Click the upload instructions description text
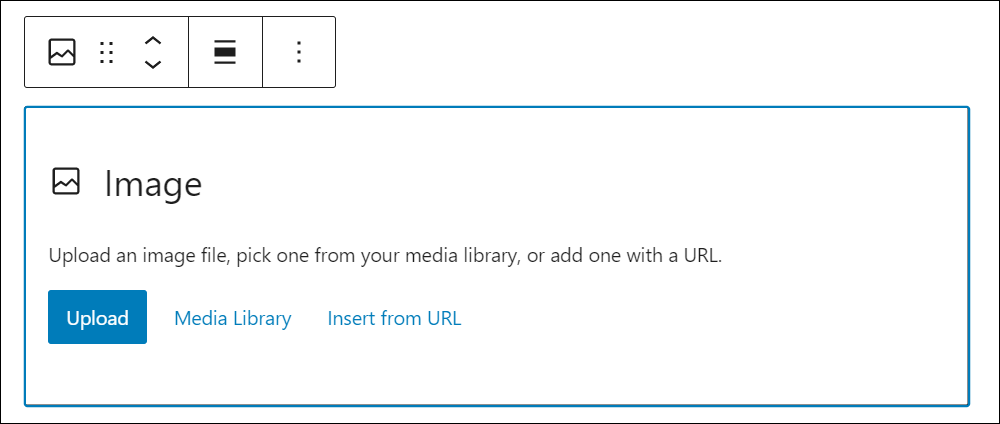The height and width of the screenshot is (424, 1000). pos(385,257)
